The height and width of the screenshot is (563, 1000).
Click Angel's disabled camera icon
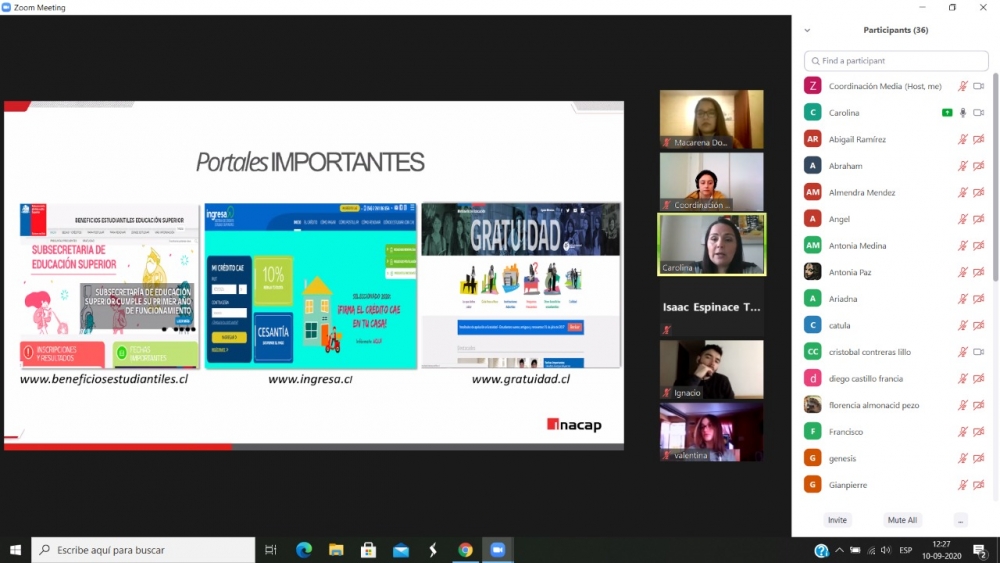[x=979, y=219]
